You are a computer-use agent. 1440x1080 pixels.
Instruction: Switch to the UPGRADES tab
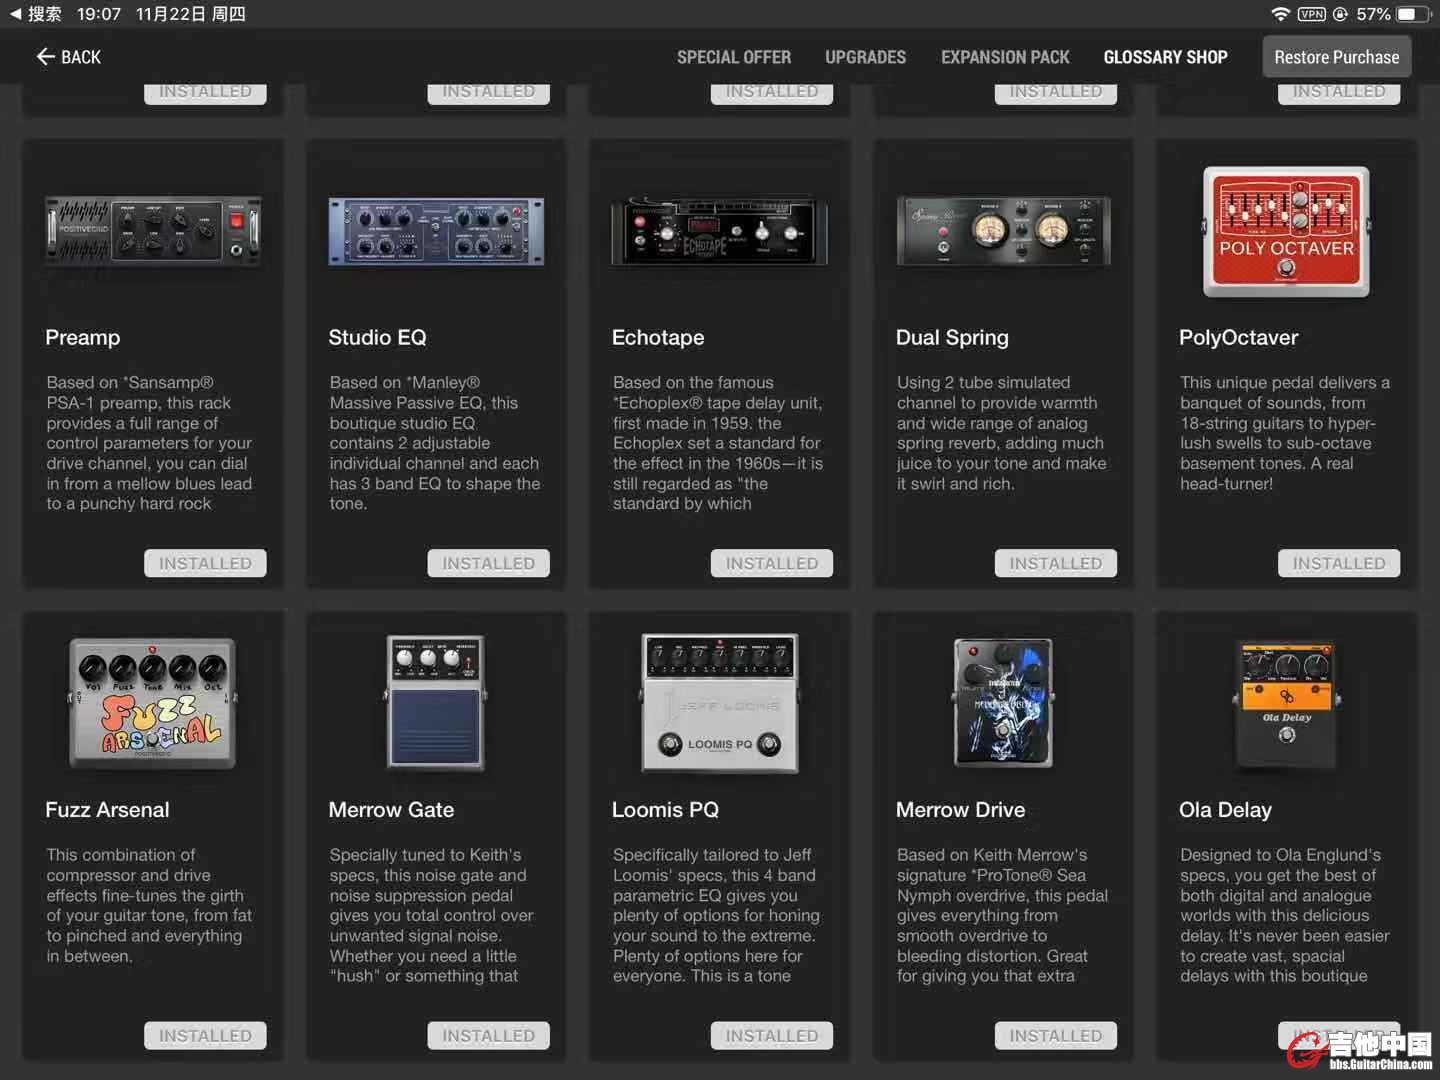pyautogui.click(x=865, y=57)
